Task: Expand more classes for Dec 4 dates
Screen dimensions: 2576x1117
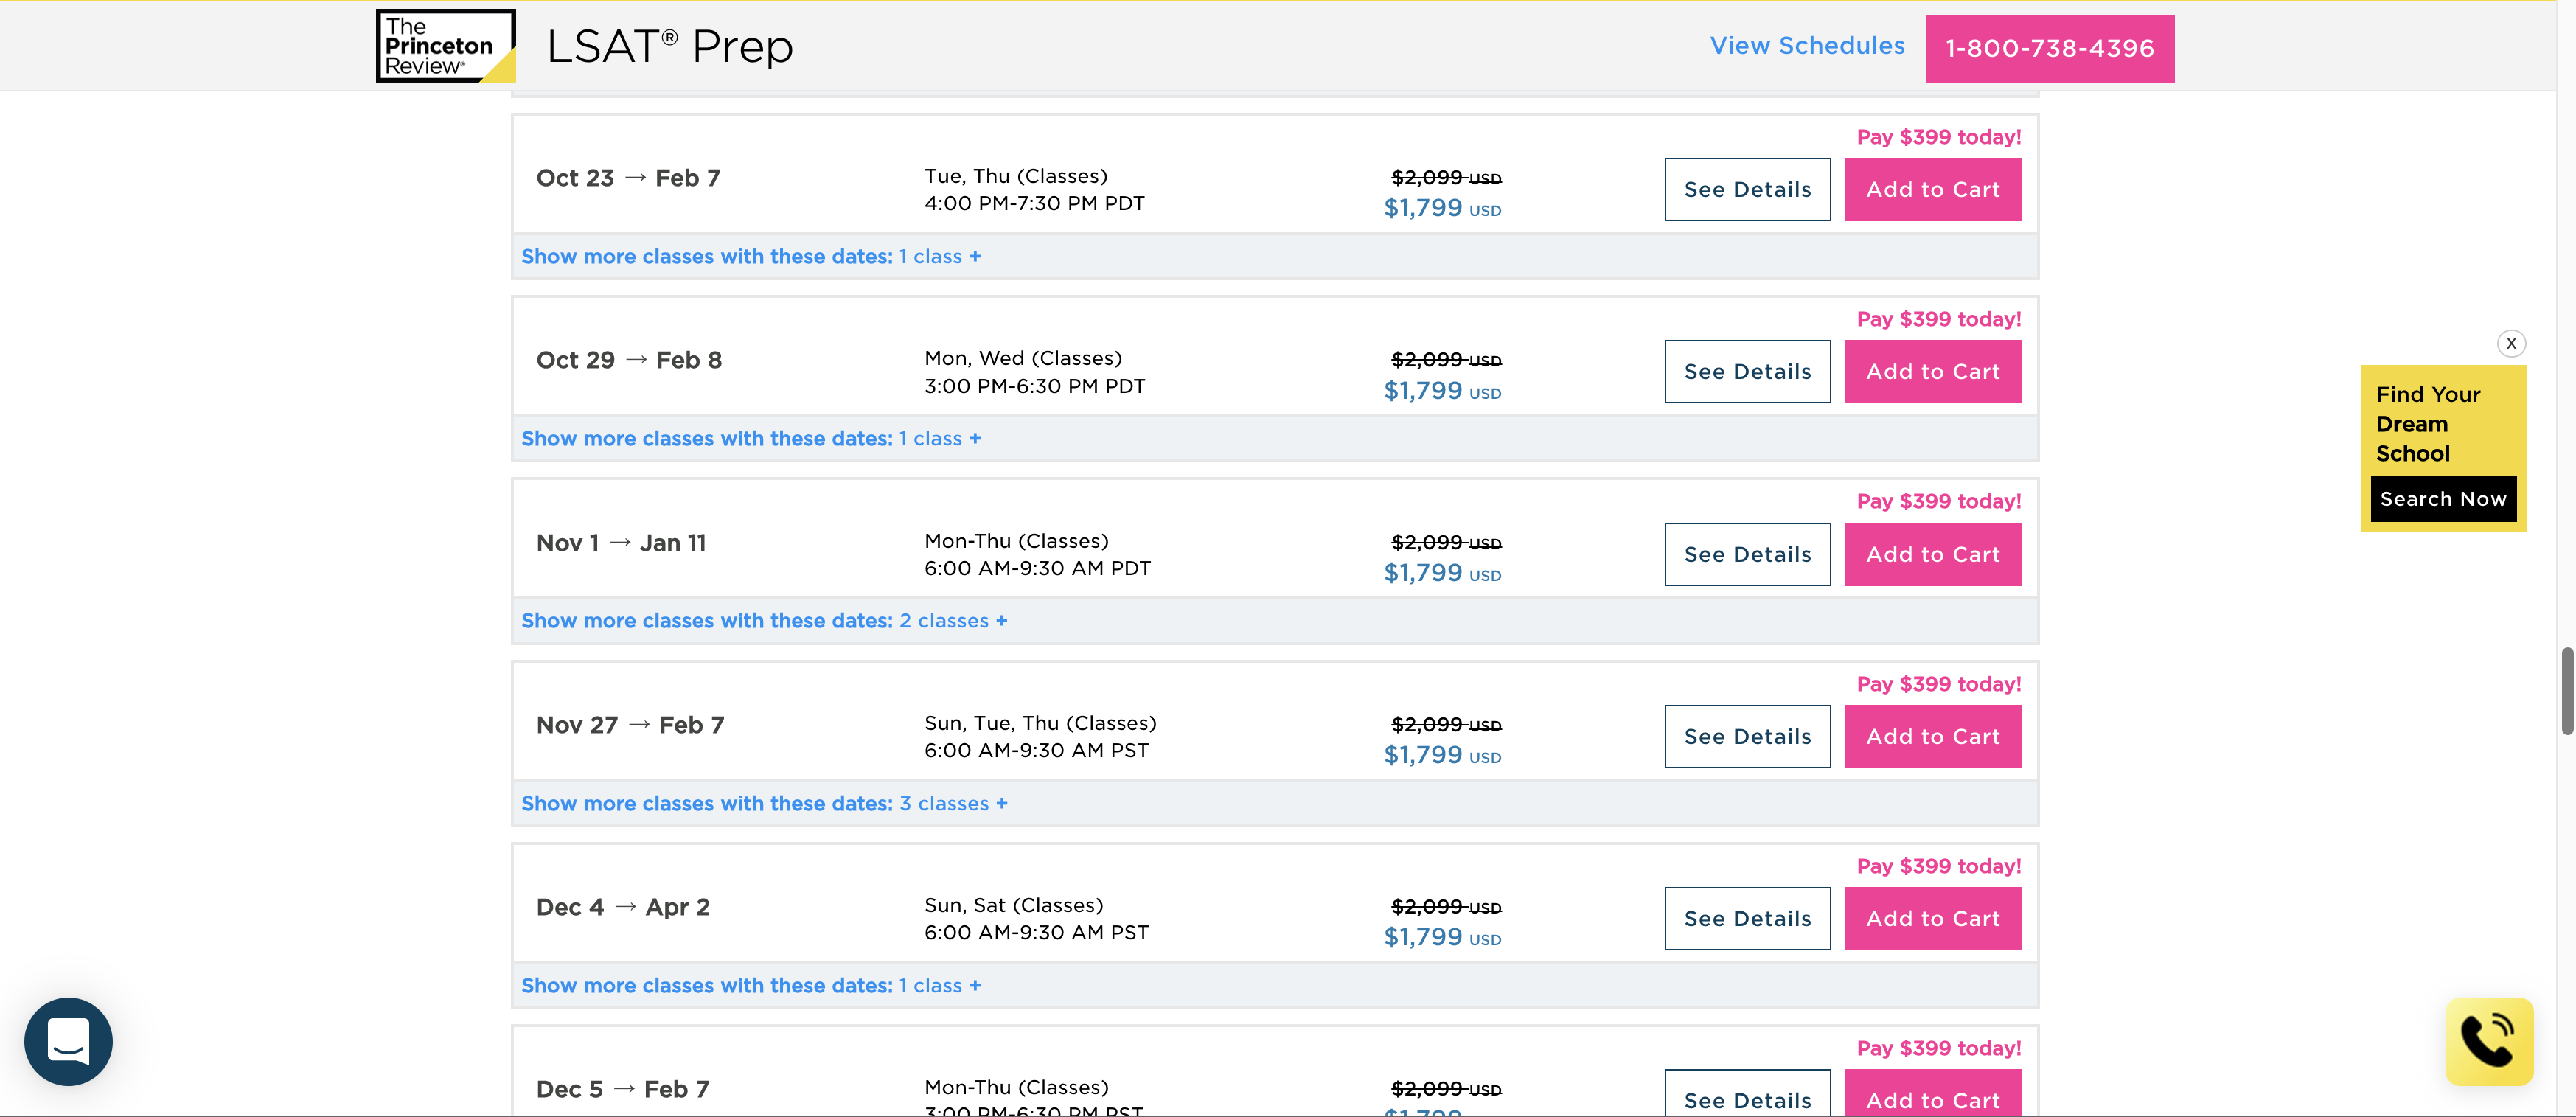Action: click(750, 986)
